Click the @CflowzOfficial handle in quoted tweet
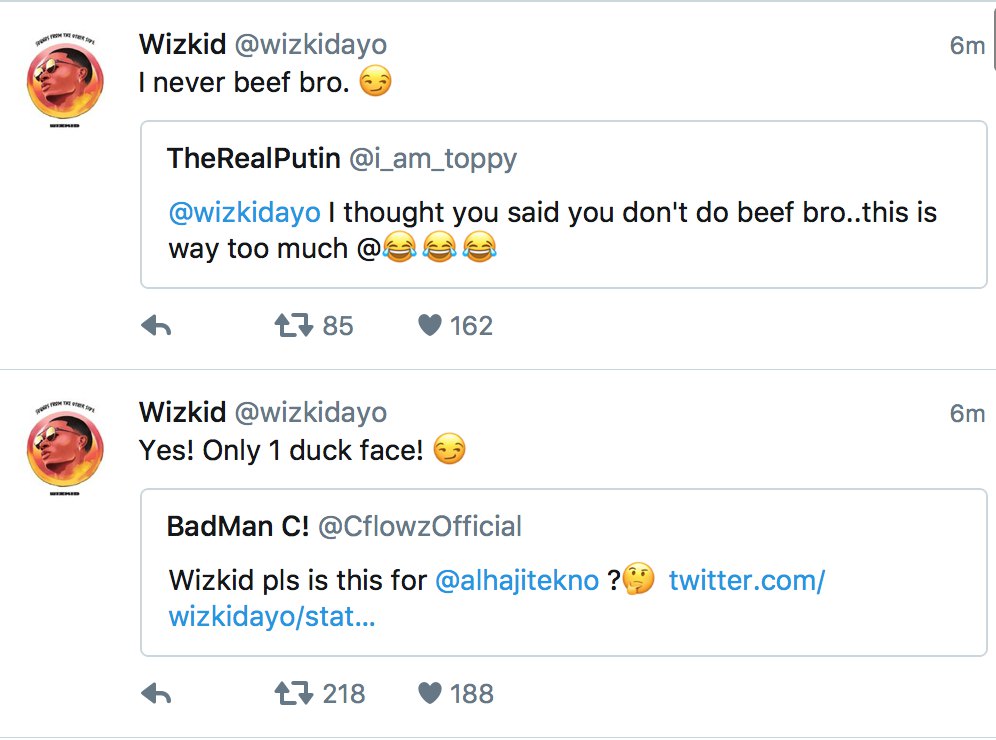This screenshot has width=996, height=740. pyautogui.click(x=420, y=526)
